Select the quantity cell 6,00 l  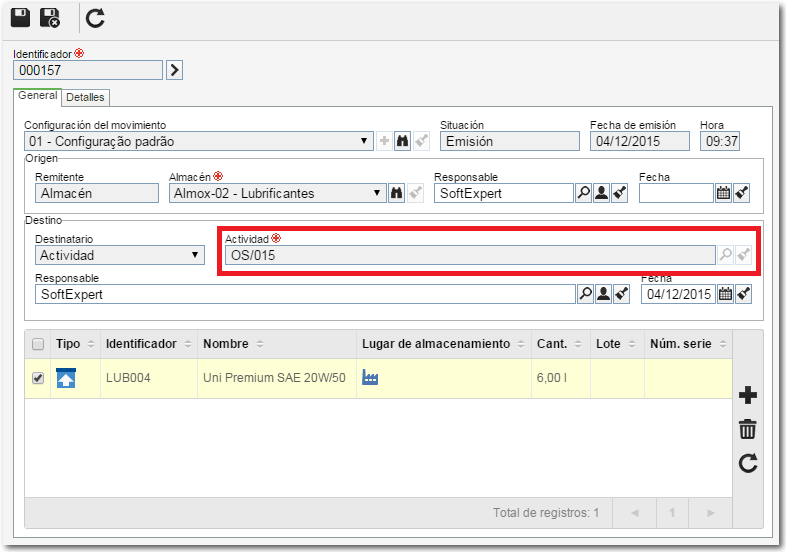(560, 378)
